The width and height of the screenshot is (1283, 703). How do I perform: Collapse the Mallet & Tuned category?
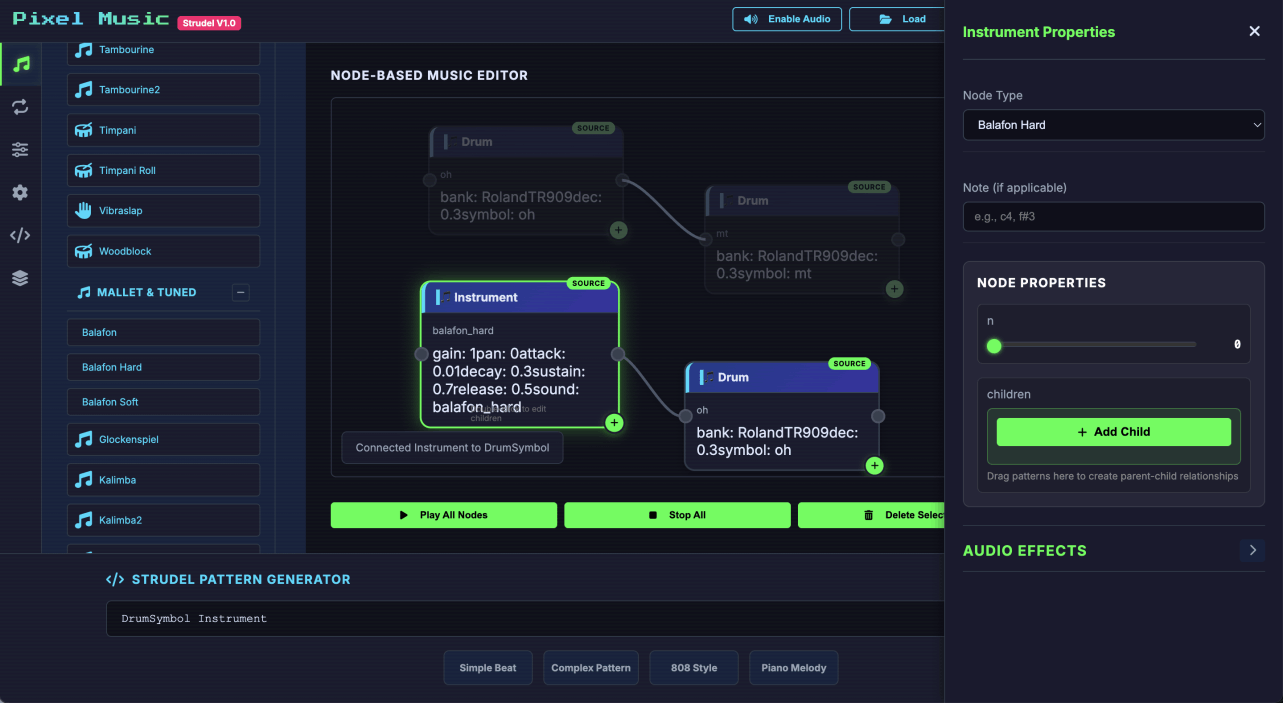[x=240, y=293]
